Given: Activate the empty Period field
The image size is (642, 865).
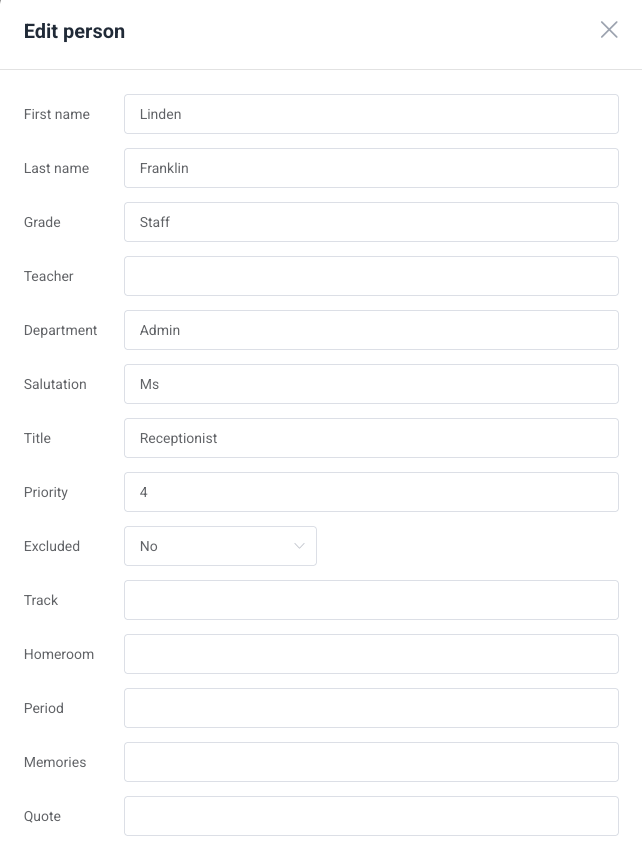Looking at the screenshot, I should click(371, 708).
